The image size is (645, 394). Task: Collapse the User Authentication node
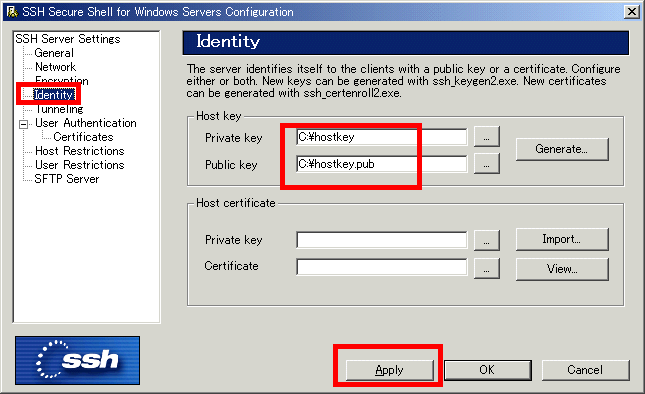[x=24, y=124]
